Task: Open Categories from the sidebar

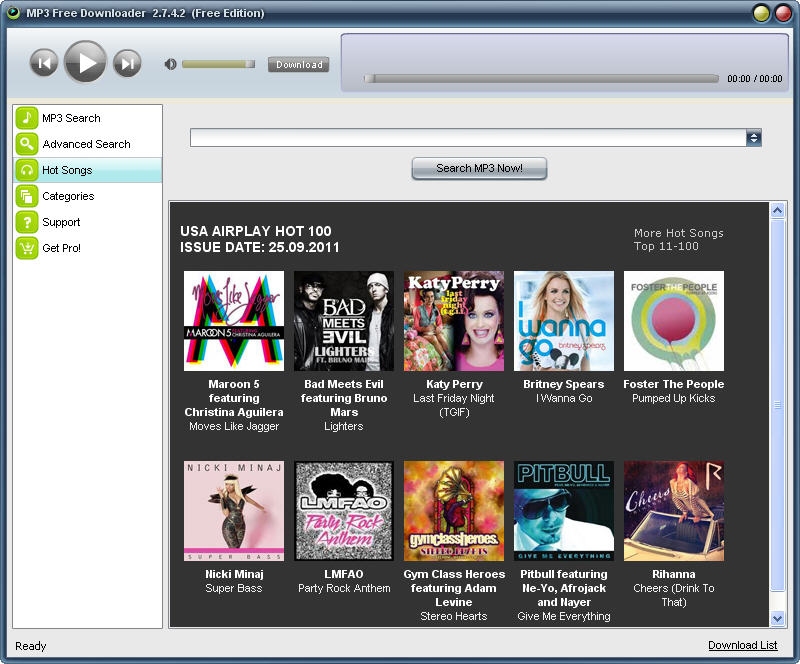Action: [x=87, y=196]
